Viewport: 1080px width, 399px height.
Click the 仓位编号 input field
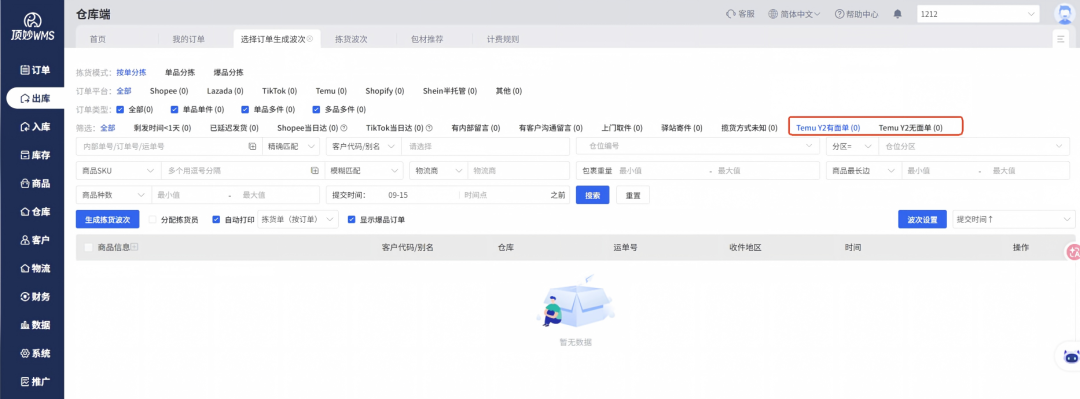click(x=697, y=147)
